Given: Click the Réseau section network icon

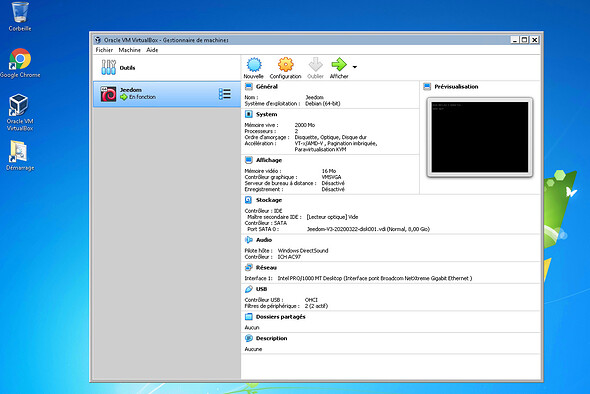Looking at the screenshot, I should click(x=249, y=268).
